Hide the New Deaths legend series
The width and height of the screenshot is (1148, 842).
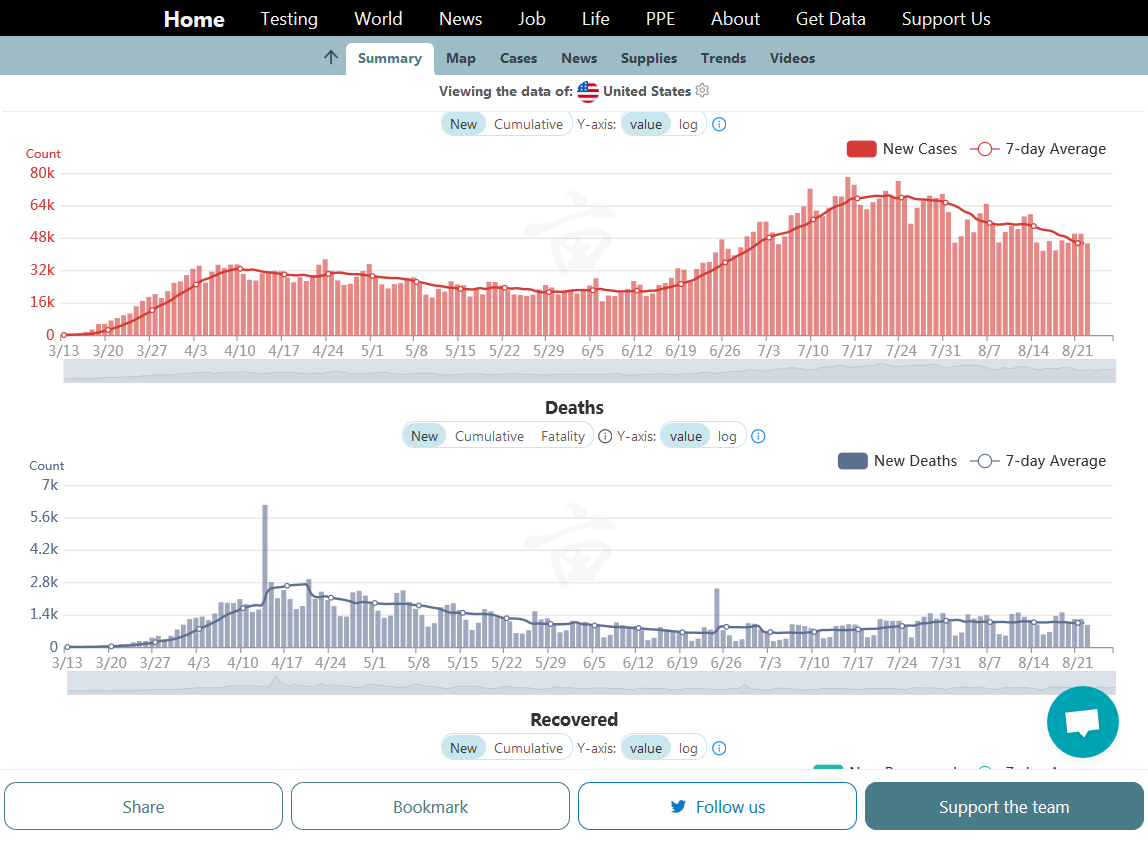coord(897,461)
